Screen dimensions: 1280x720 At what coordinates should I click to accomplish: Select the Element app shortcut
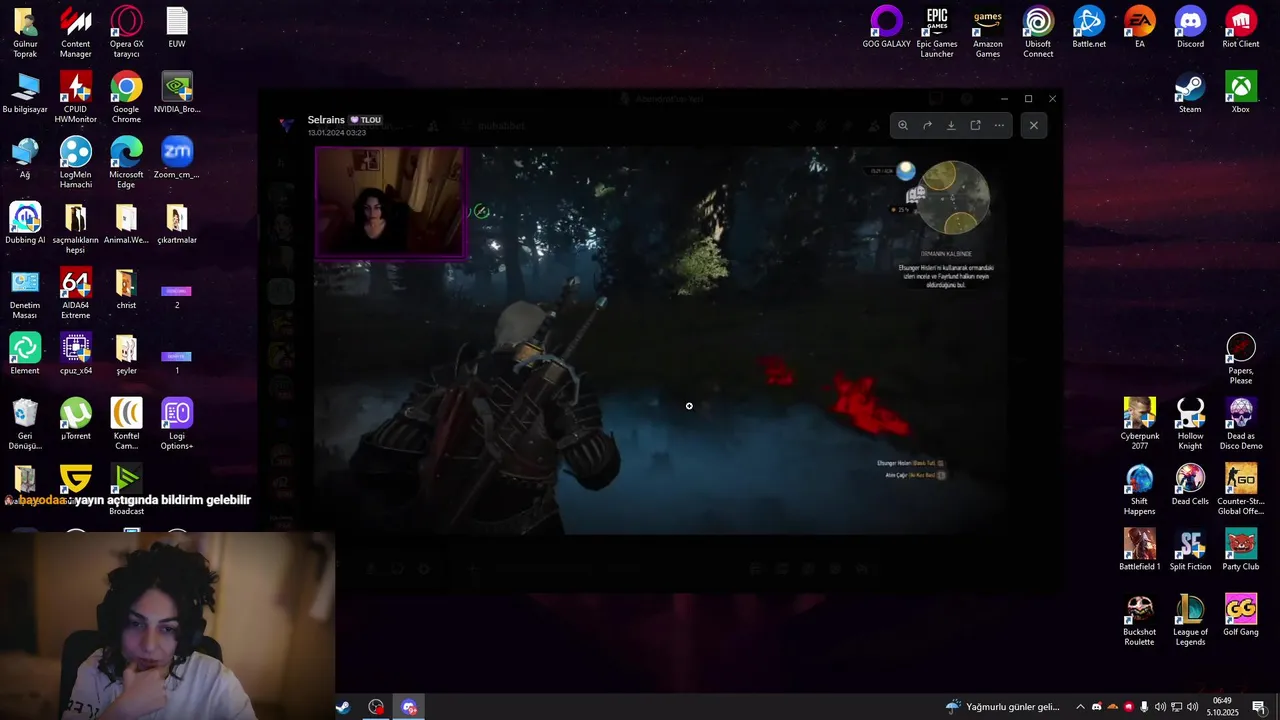pyautogui.click(x=25, y=354)
